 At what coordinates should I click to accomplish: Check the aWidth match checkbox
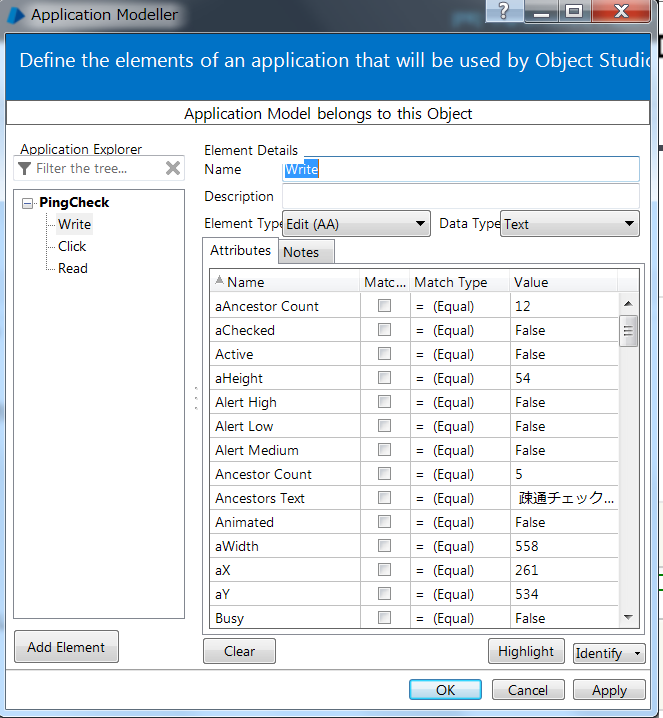pyautogui.click(x=385, y=546)
